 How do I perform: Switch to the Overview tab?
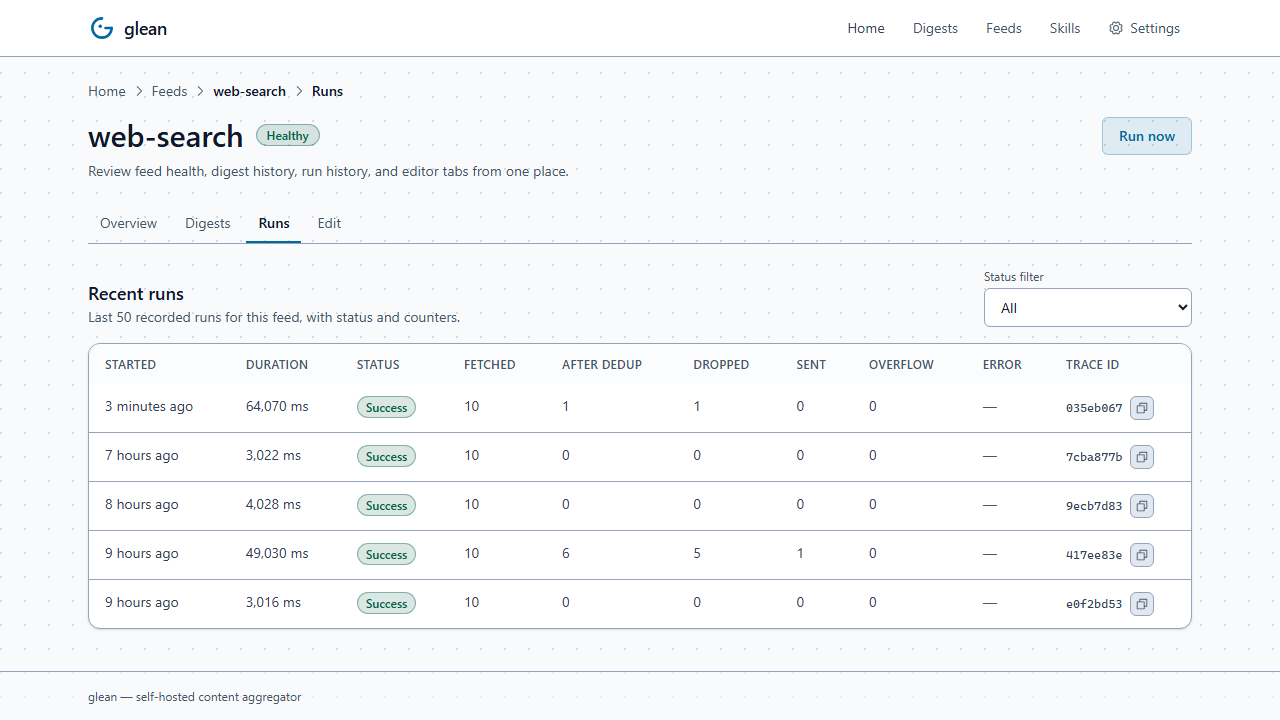(128, 223)
